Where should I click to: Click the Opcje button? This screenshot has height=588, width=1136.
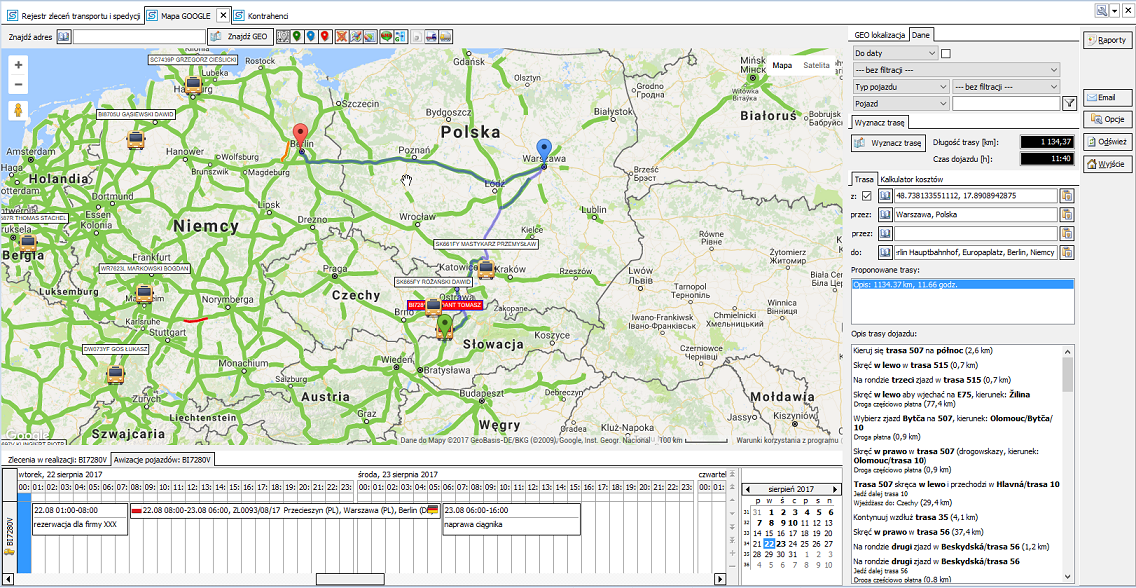1107,119
